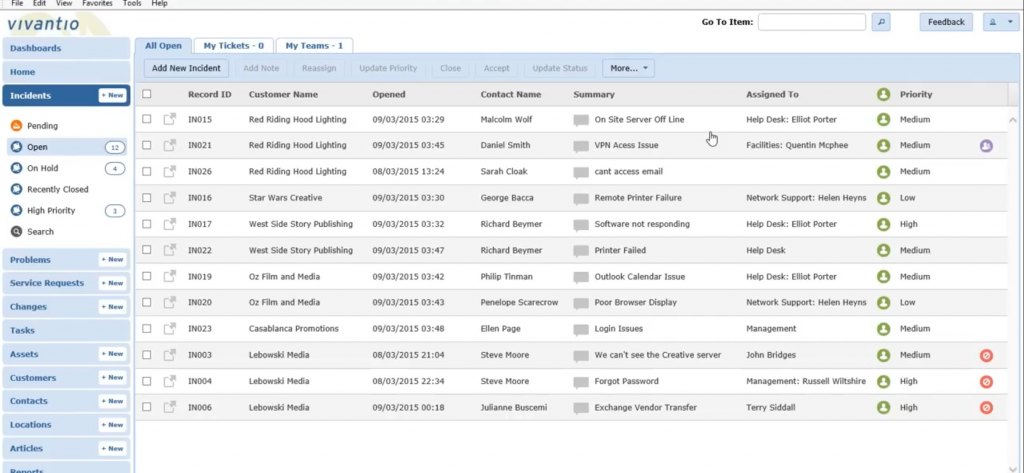
Task: Click Add New Incident button
Action: point(186,68)
